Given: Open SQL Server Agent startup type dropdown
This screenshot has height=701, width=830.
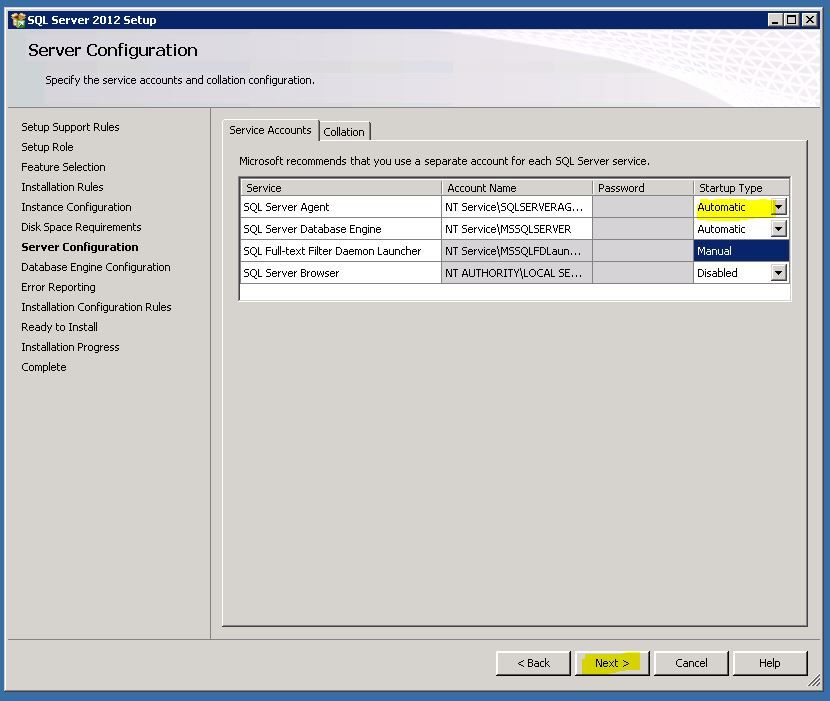Looking at the screenshot, I should point(779,207).
